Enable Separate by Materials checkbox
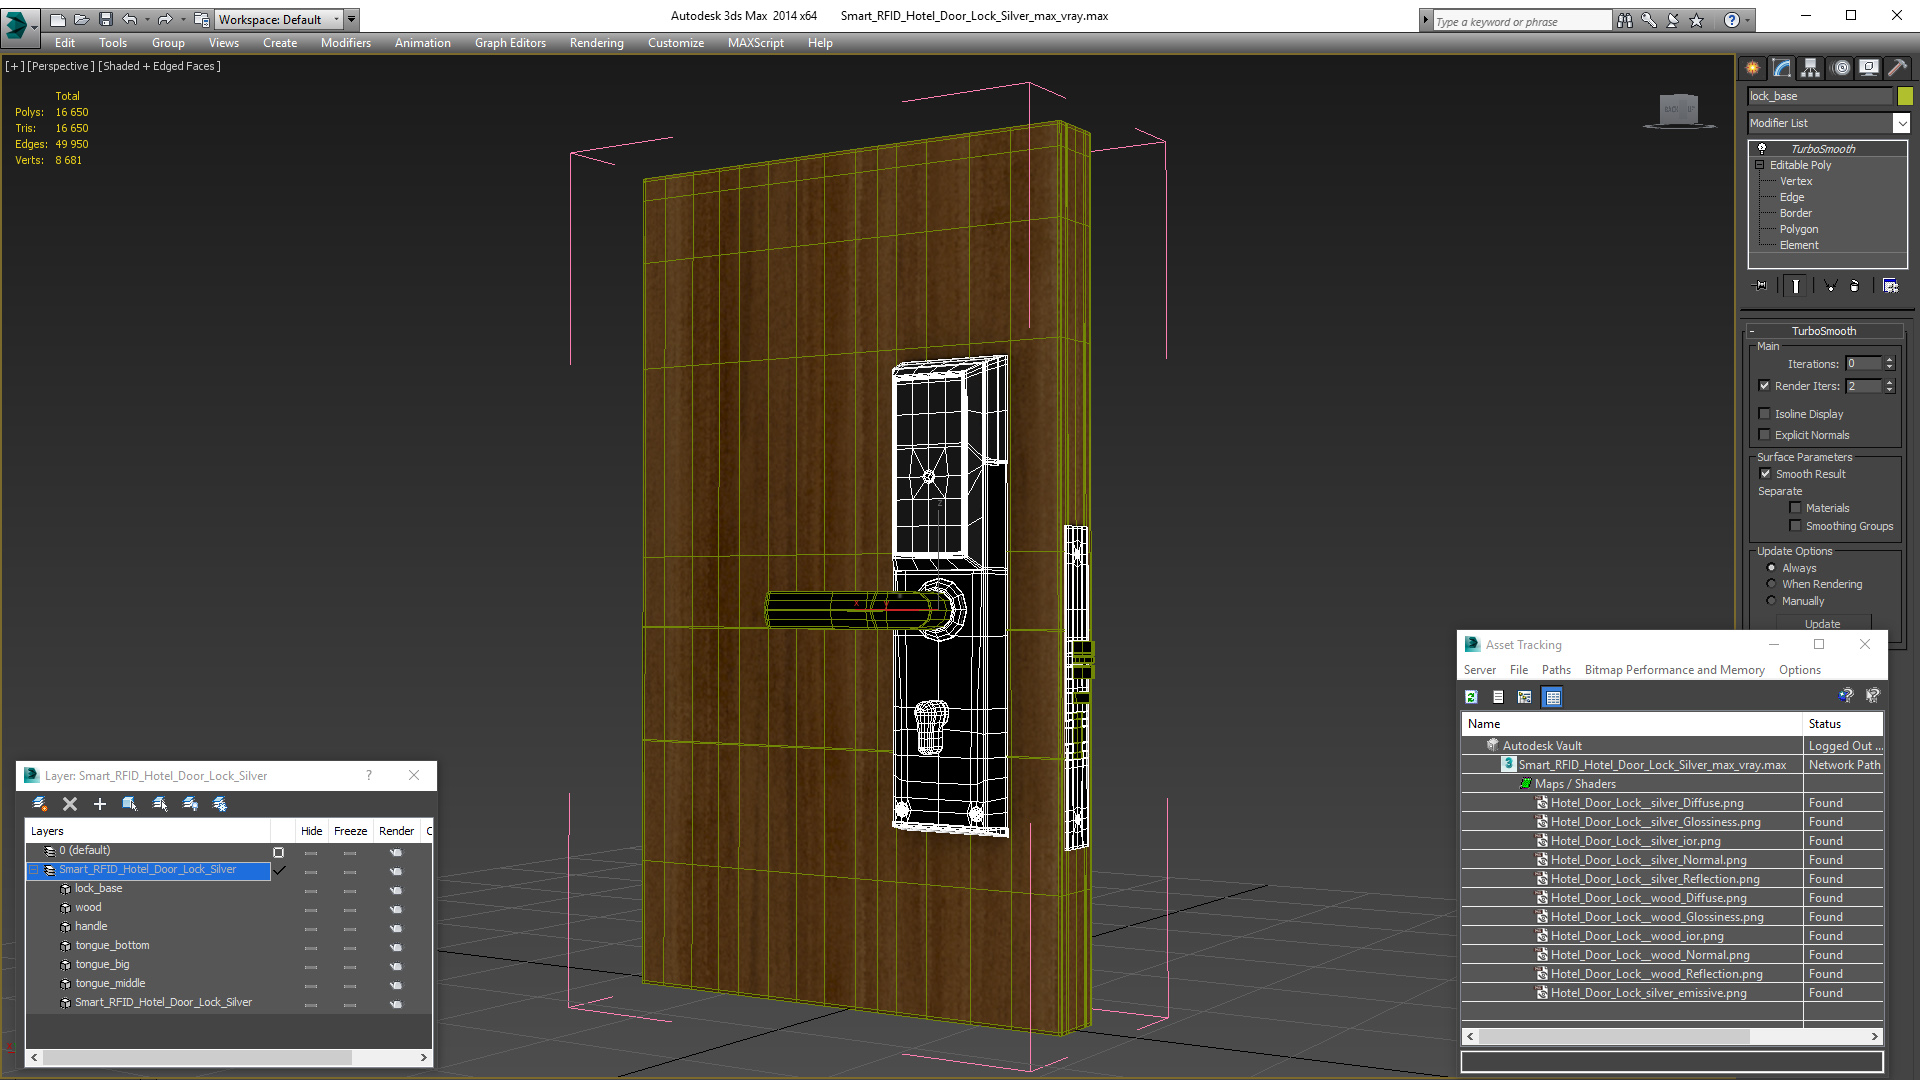Image resolution: width=1920 pixels, height=1080 pixels. (1795, 508)
